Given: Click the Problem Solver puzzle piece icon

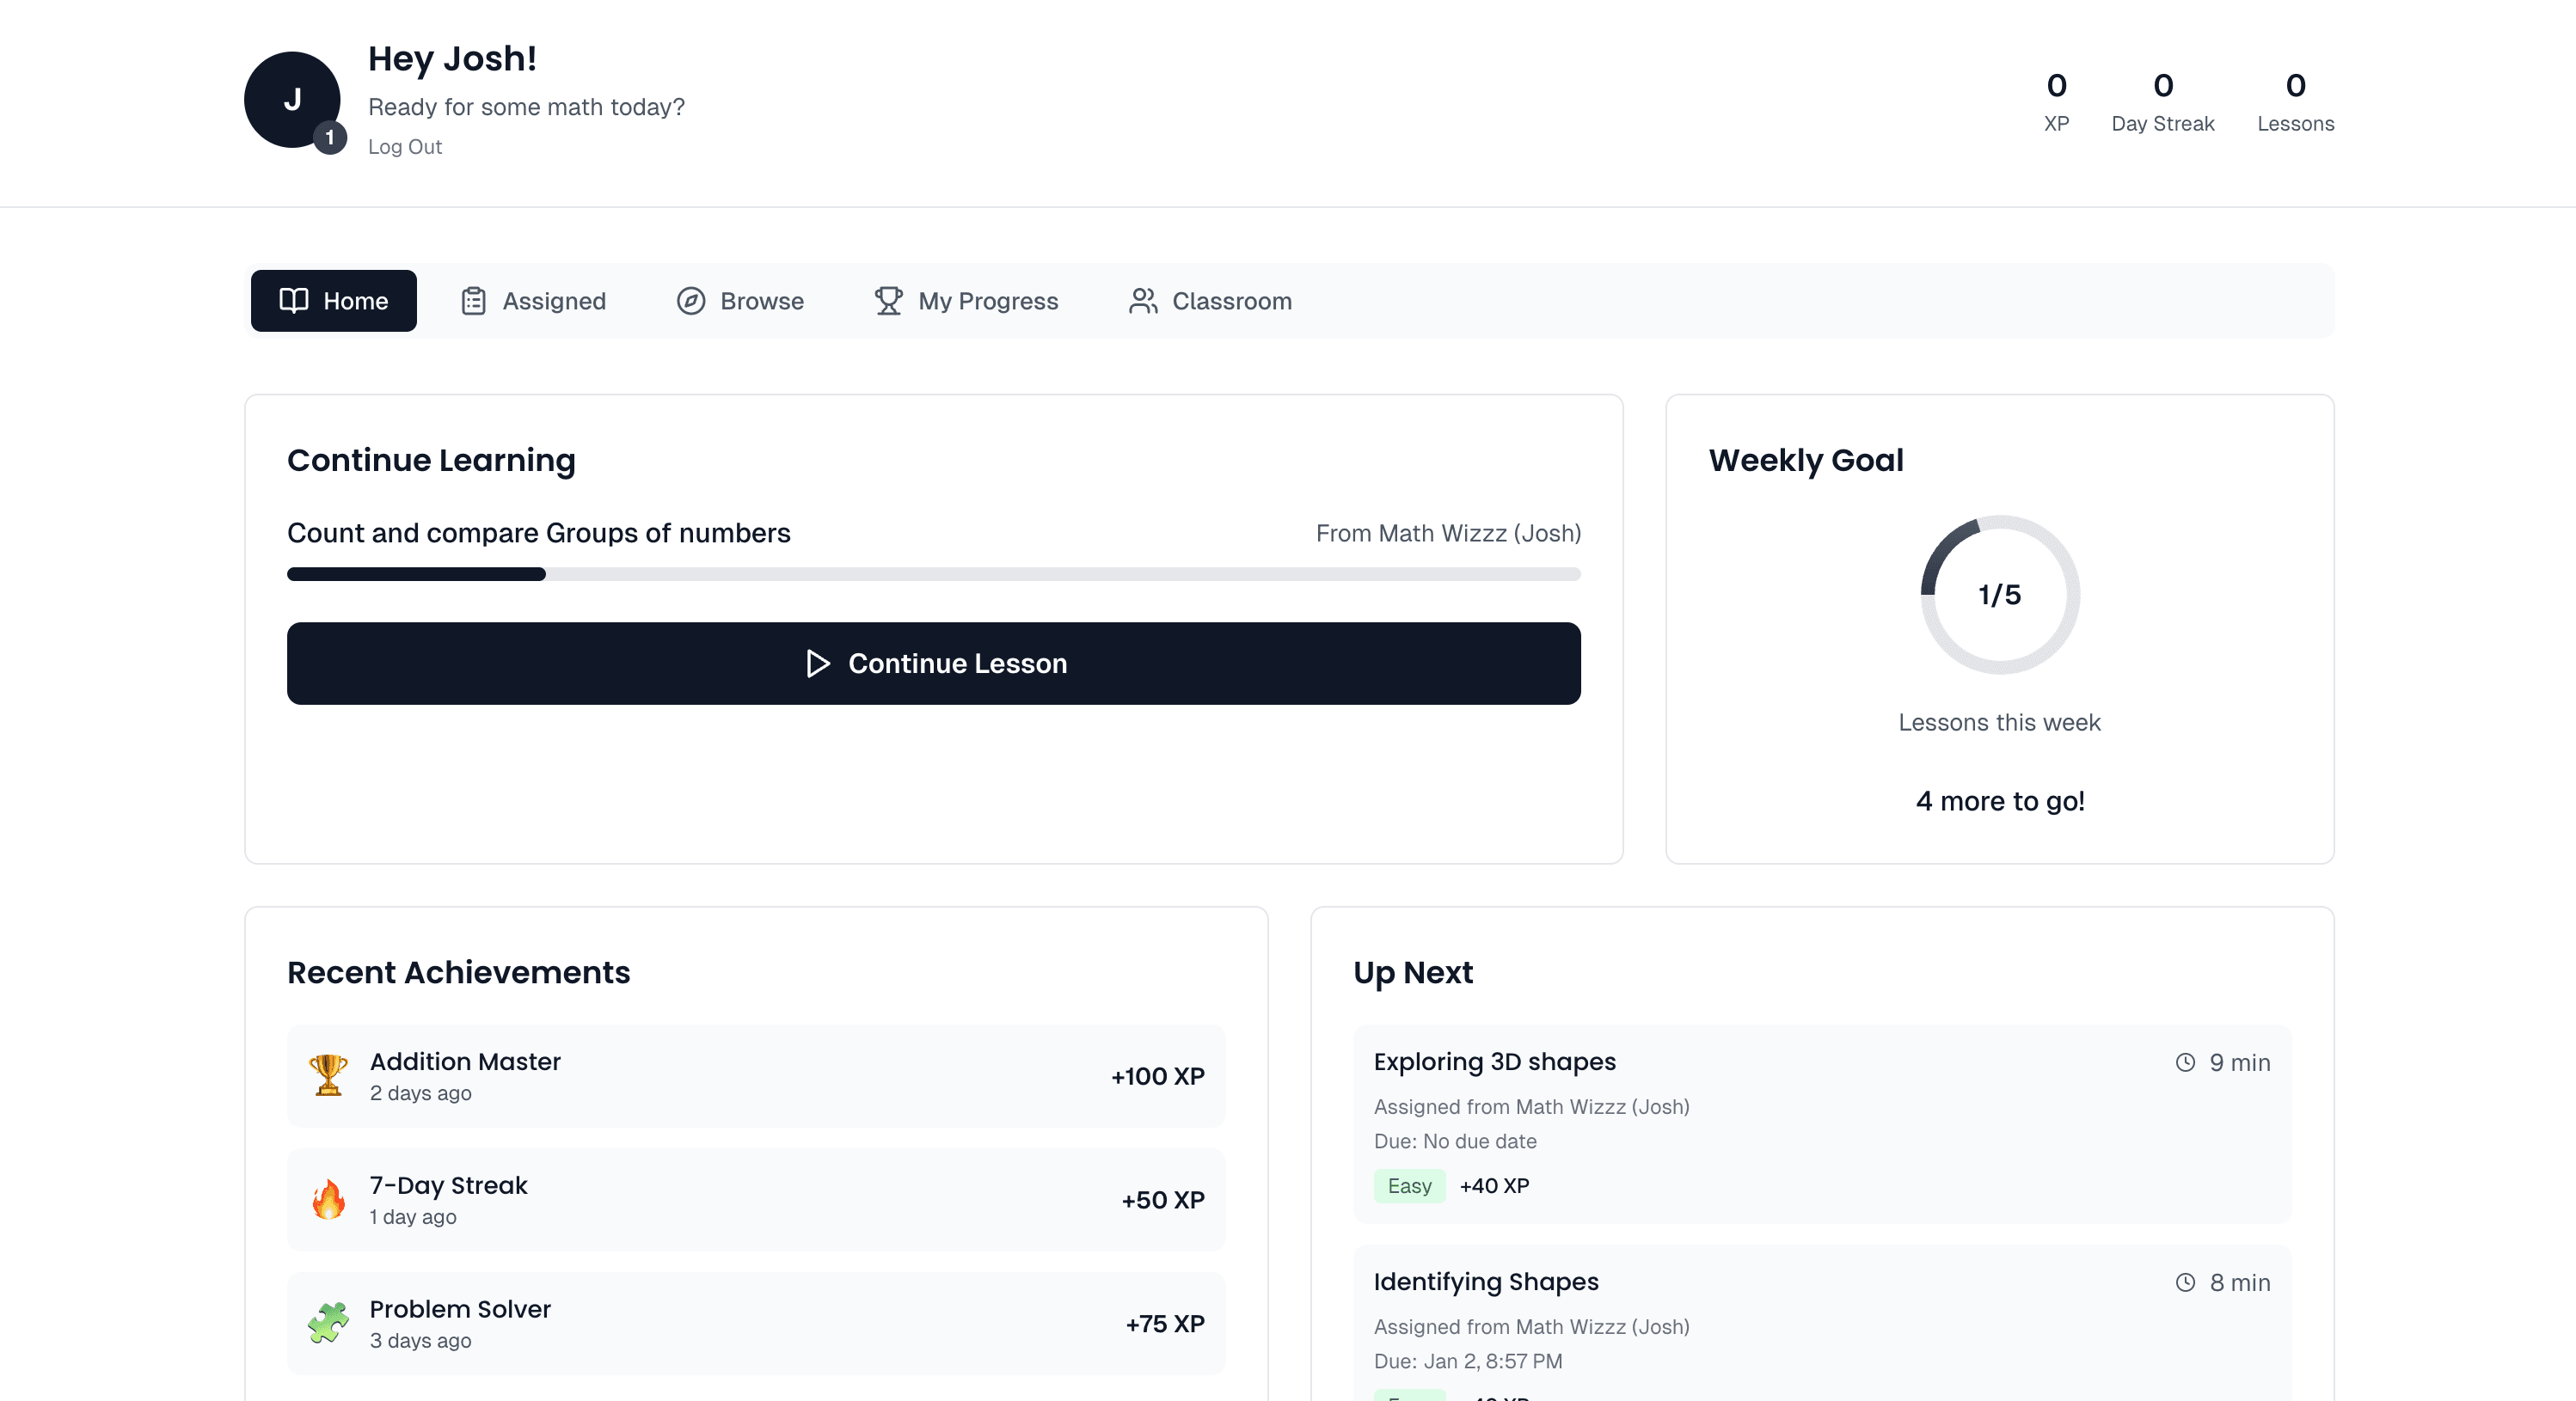Looking at the screenshot, I should (x=328, y=1323).
